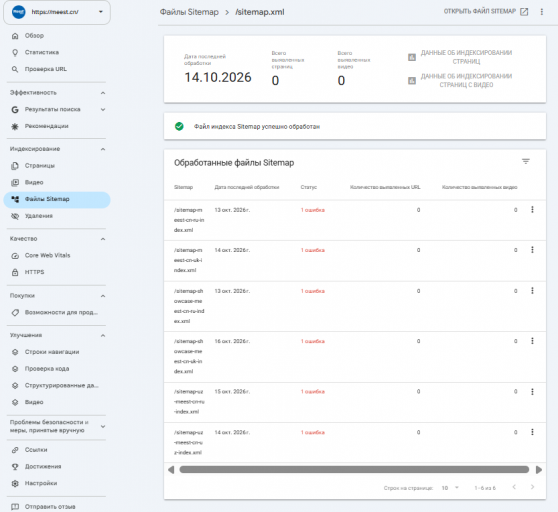The image size is (558, 512).
Task: Open menu for sitemap-meest-cn-uk-index.xml row
Action: tap(532, 250)
